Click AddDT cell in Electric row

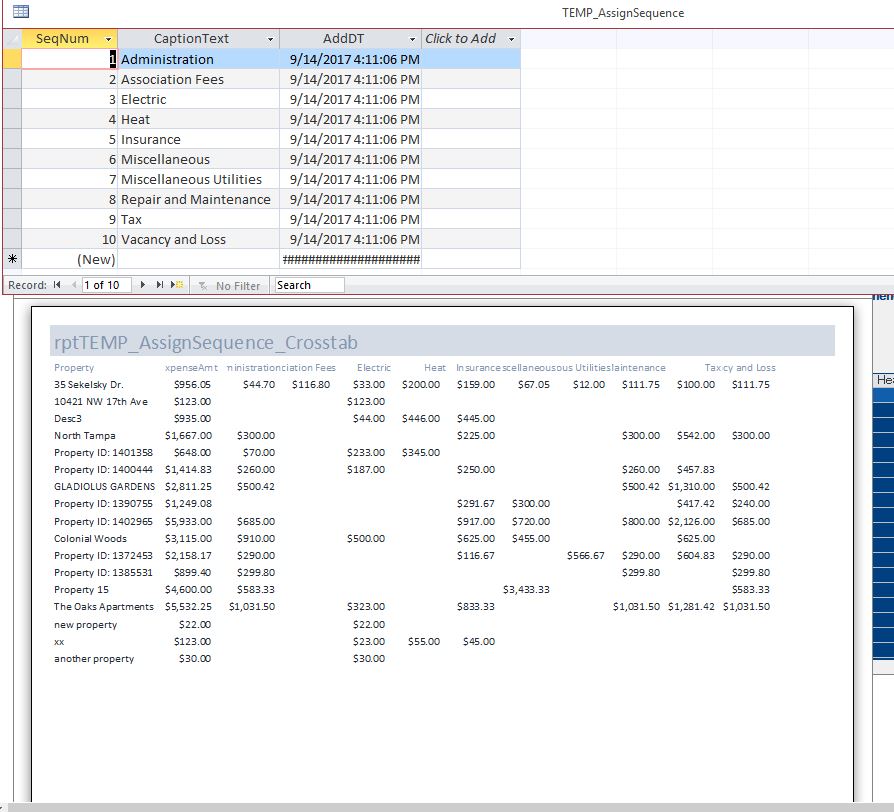click(x=350, y=99)
